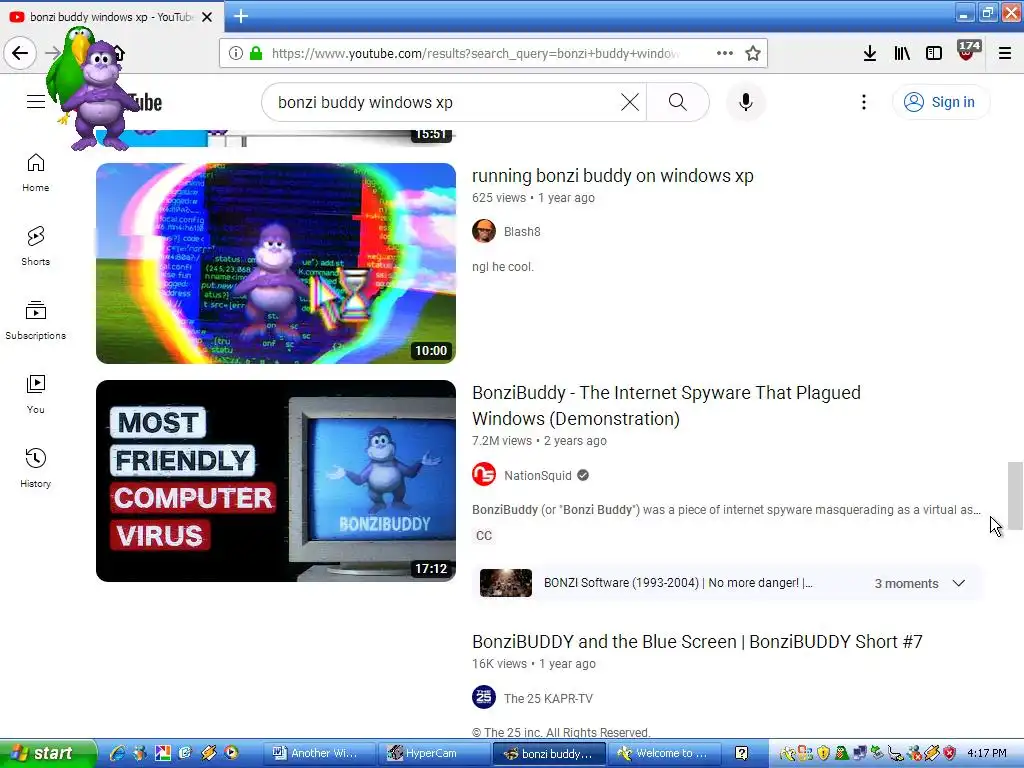Open title 'running bonzi buddy on windows xp'
The image size is (1024, 768).
tap(613, 176)
